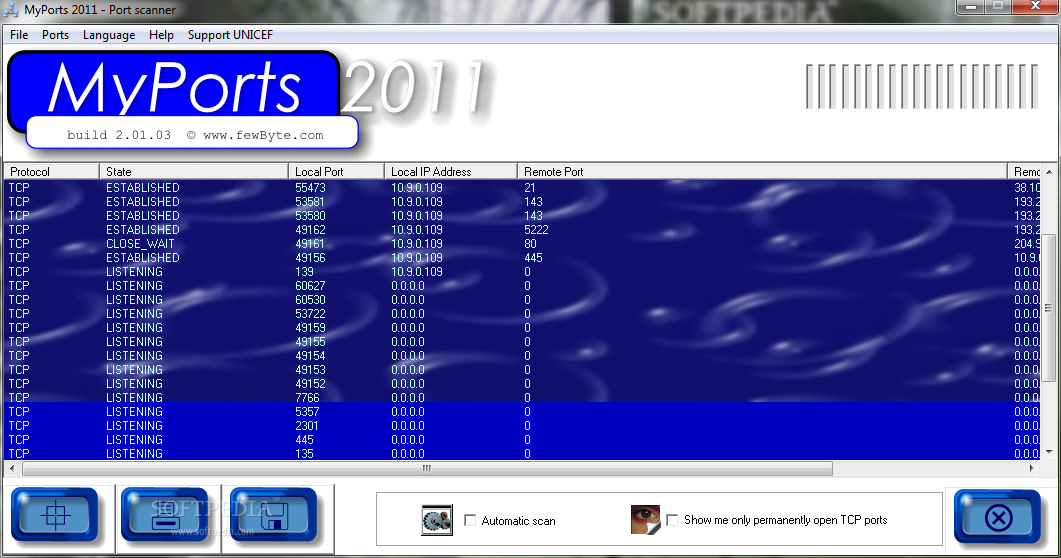This screenshot has height=558, width=1061.
Task: Click the ESTABLISHED state in port 49162 row
Action: [x=143, y=229]
